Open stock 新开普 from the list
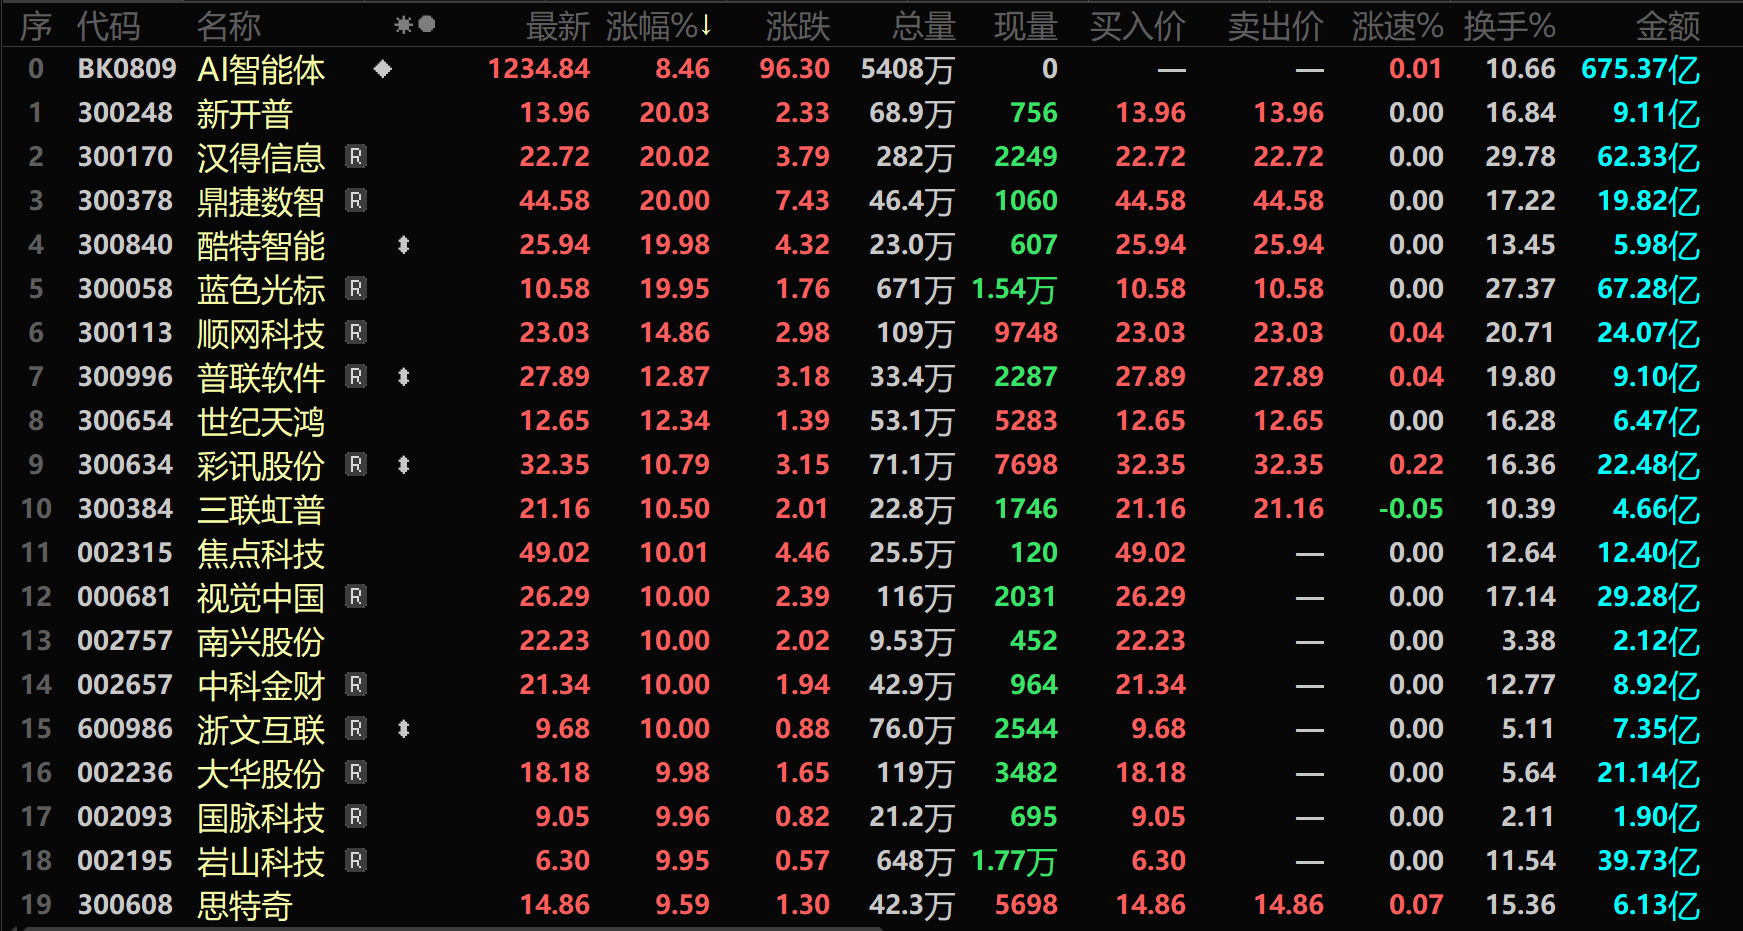Viewport: 1743px width, 931px height. point(244,114)
